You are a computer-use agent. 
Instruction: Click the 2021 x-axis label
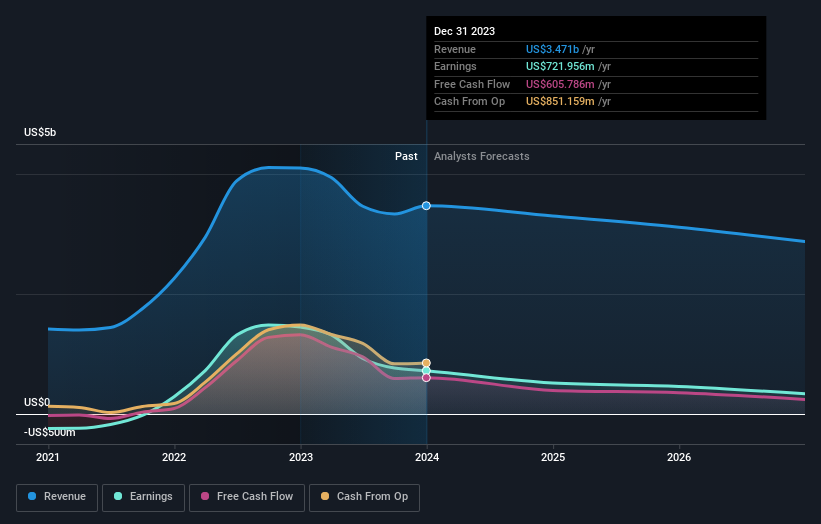[x=48, y=457]
